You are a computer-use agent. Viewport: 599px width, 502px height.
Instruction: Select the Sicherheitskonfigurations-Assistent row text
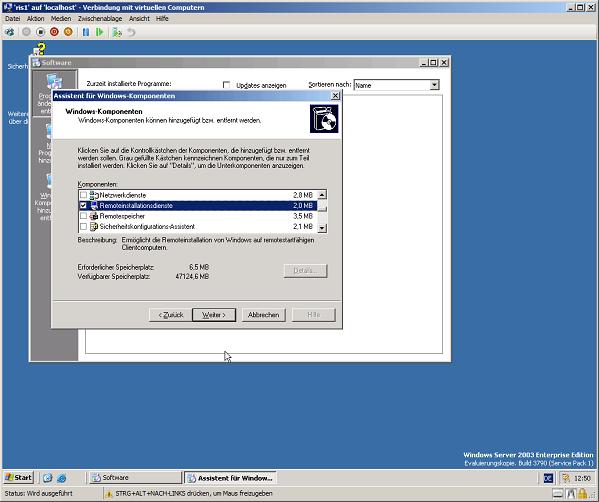(x=147, y=227)
